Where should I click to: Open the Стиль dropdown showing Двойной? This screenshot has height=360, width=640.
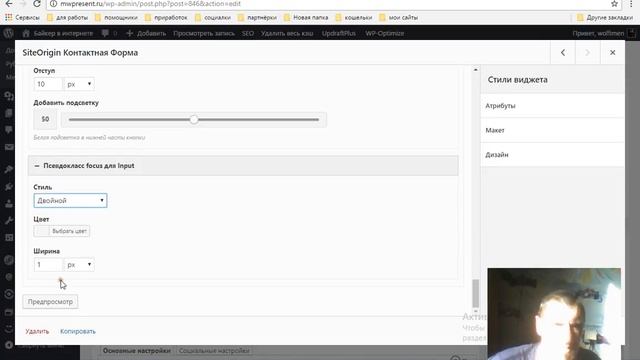click(x=70, y=200)
